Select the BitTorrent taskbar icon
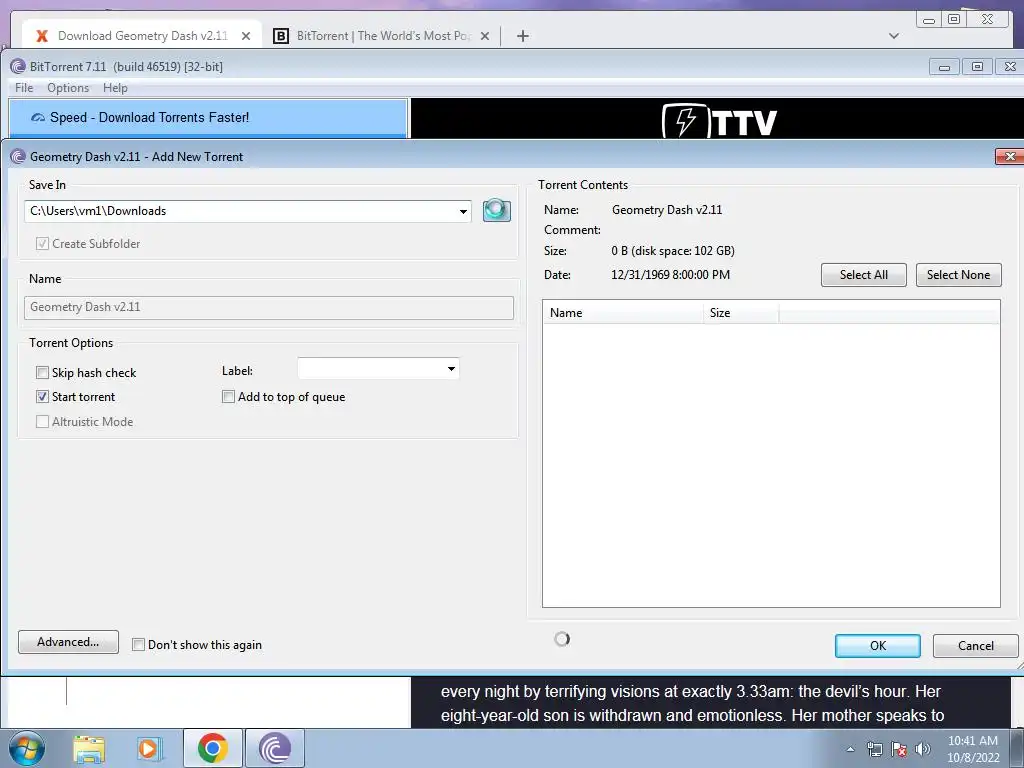 pos(275,748)
